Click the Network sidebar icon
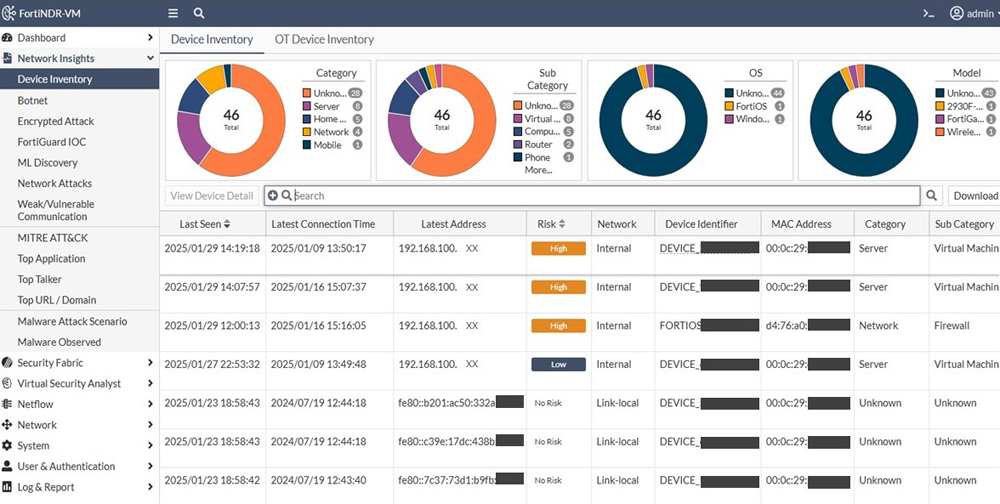Viewport: 1000px width, 504px height. pyautogui.click(x=7, y=425)
